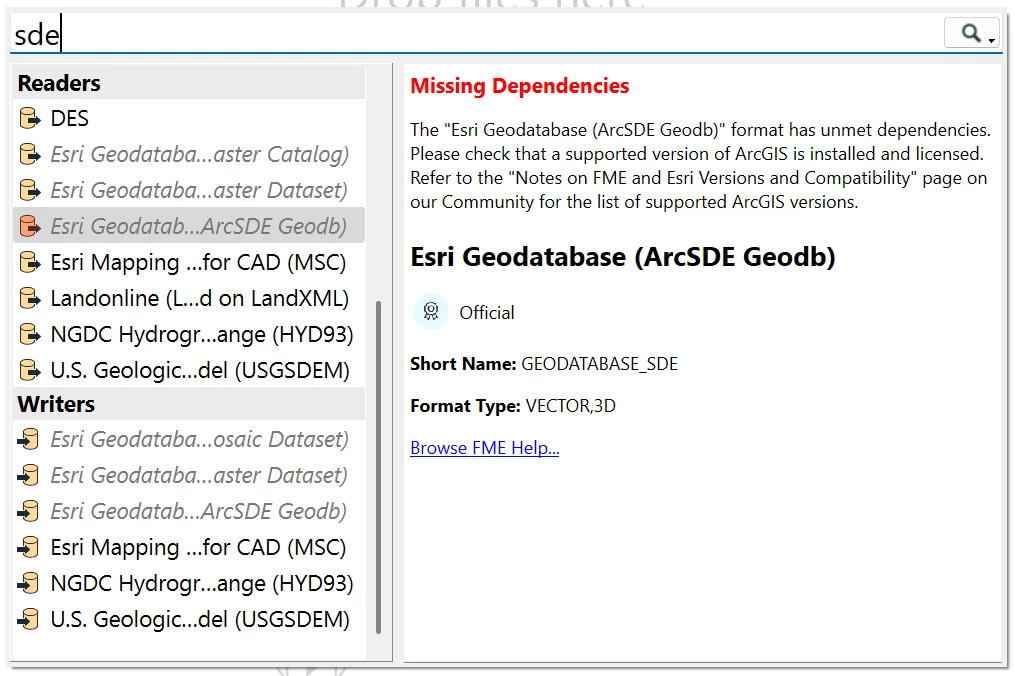This screenshot has width=1015, height=676.
Task: Click the Writers section header
Action: [189, 404]
